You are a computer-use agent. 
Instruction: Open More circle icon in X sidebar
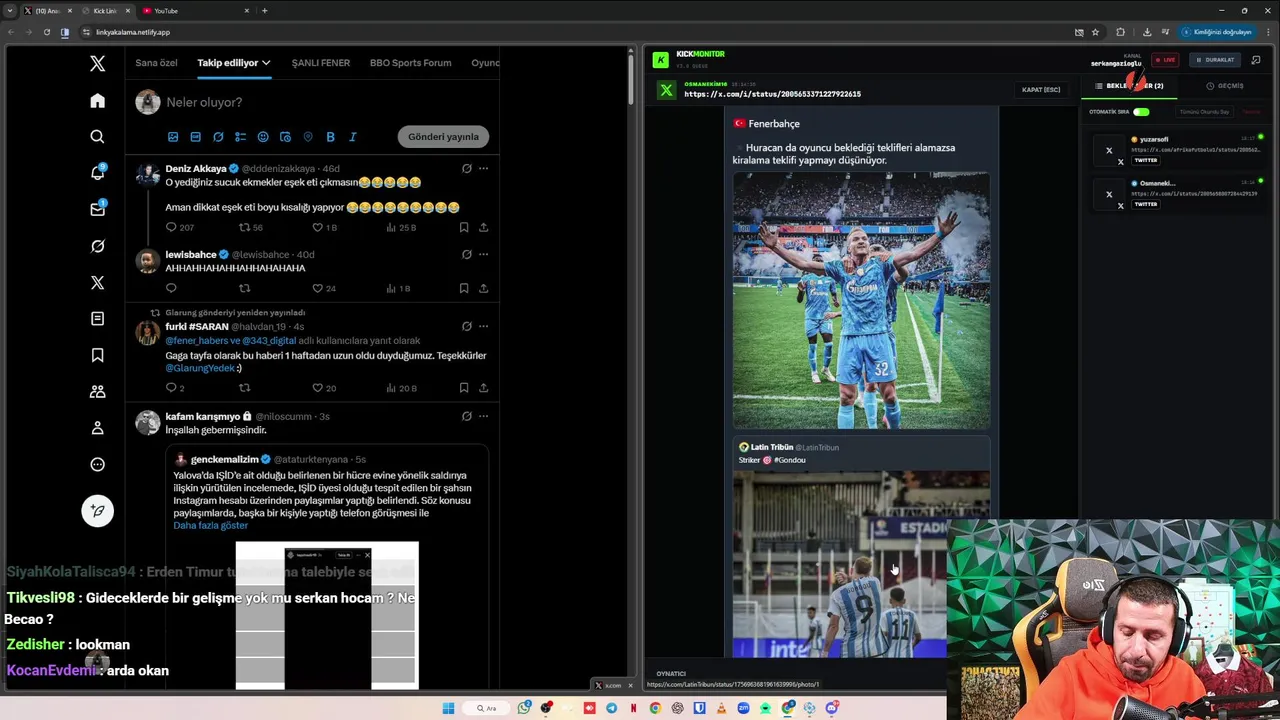click(x=97, y=464)
